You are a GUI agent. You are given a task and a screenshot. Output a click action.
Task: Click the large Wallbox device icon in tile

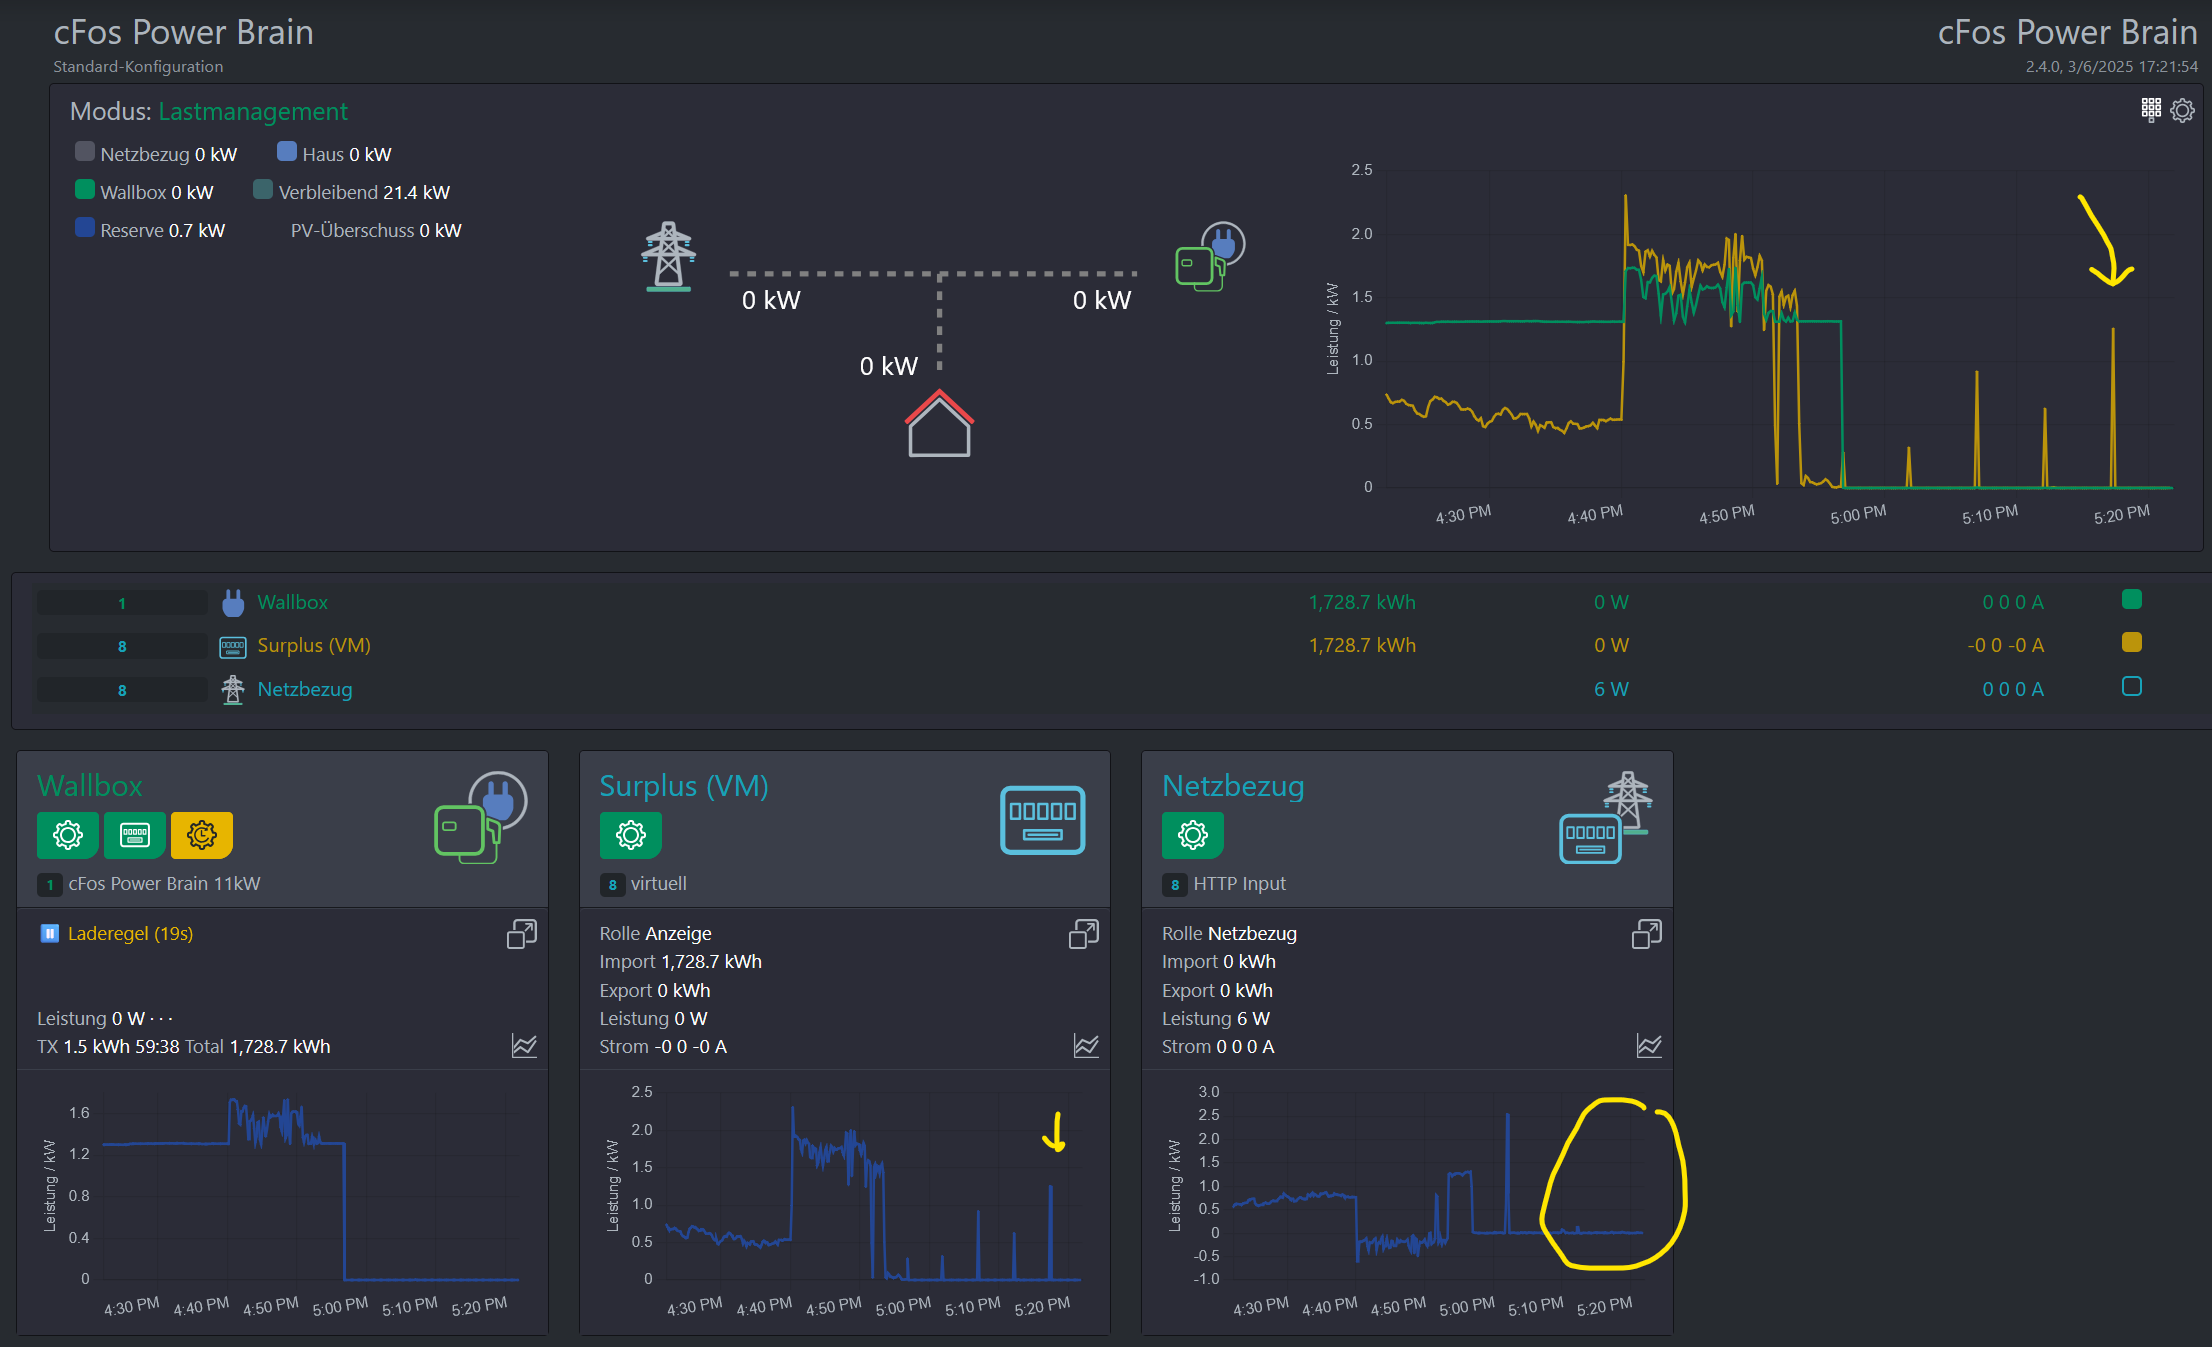click(480, 817)
